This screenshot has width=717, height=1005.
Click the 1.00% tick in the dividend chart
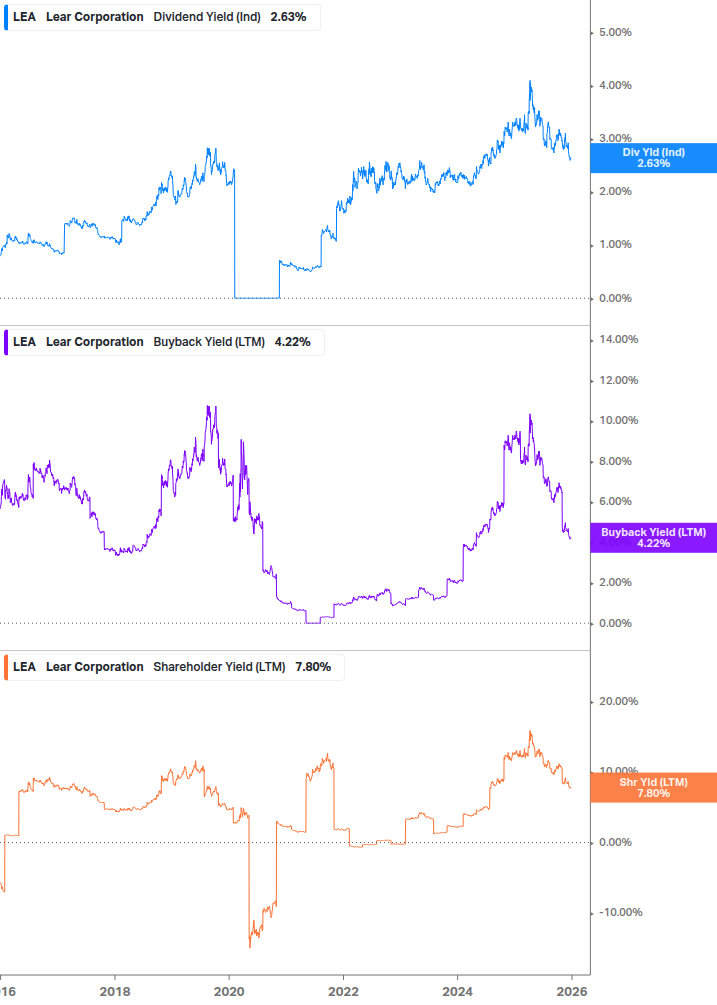tap(615, 245)
